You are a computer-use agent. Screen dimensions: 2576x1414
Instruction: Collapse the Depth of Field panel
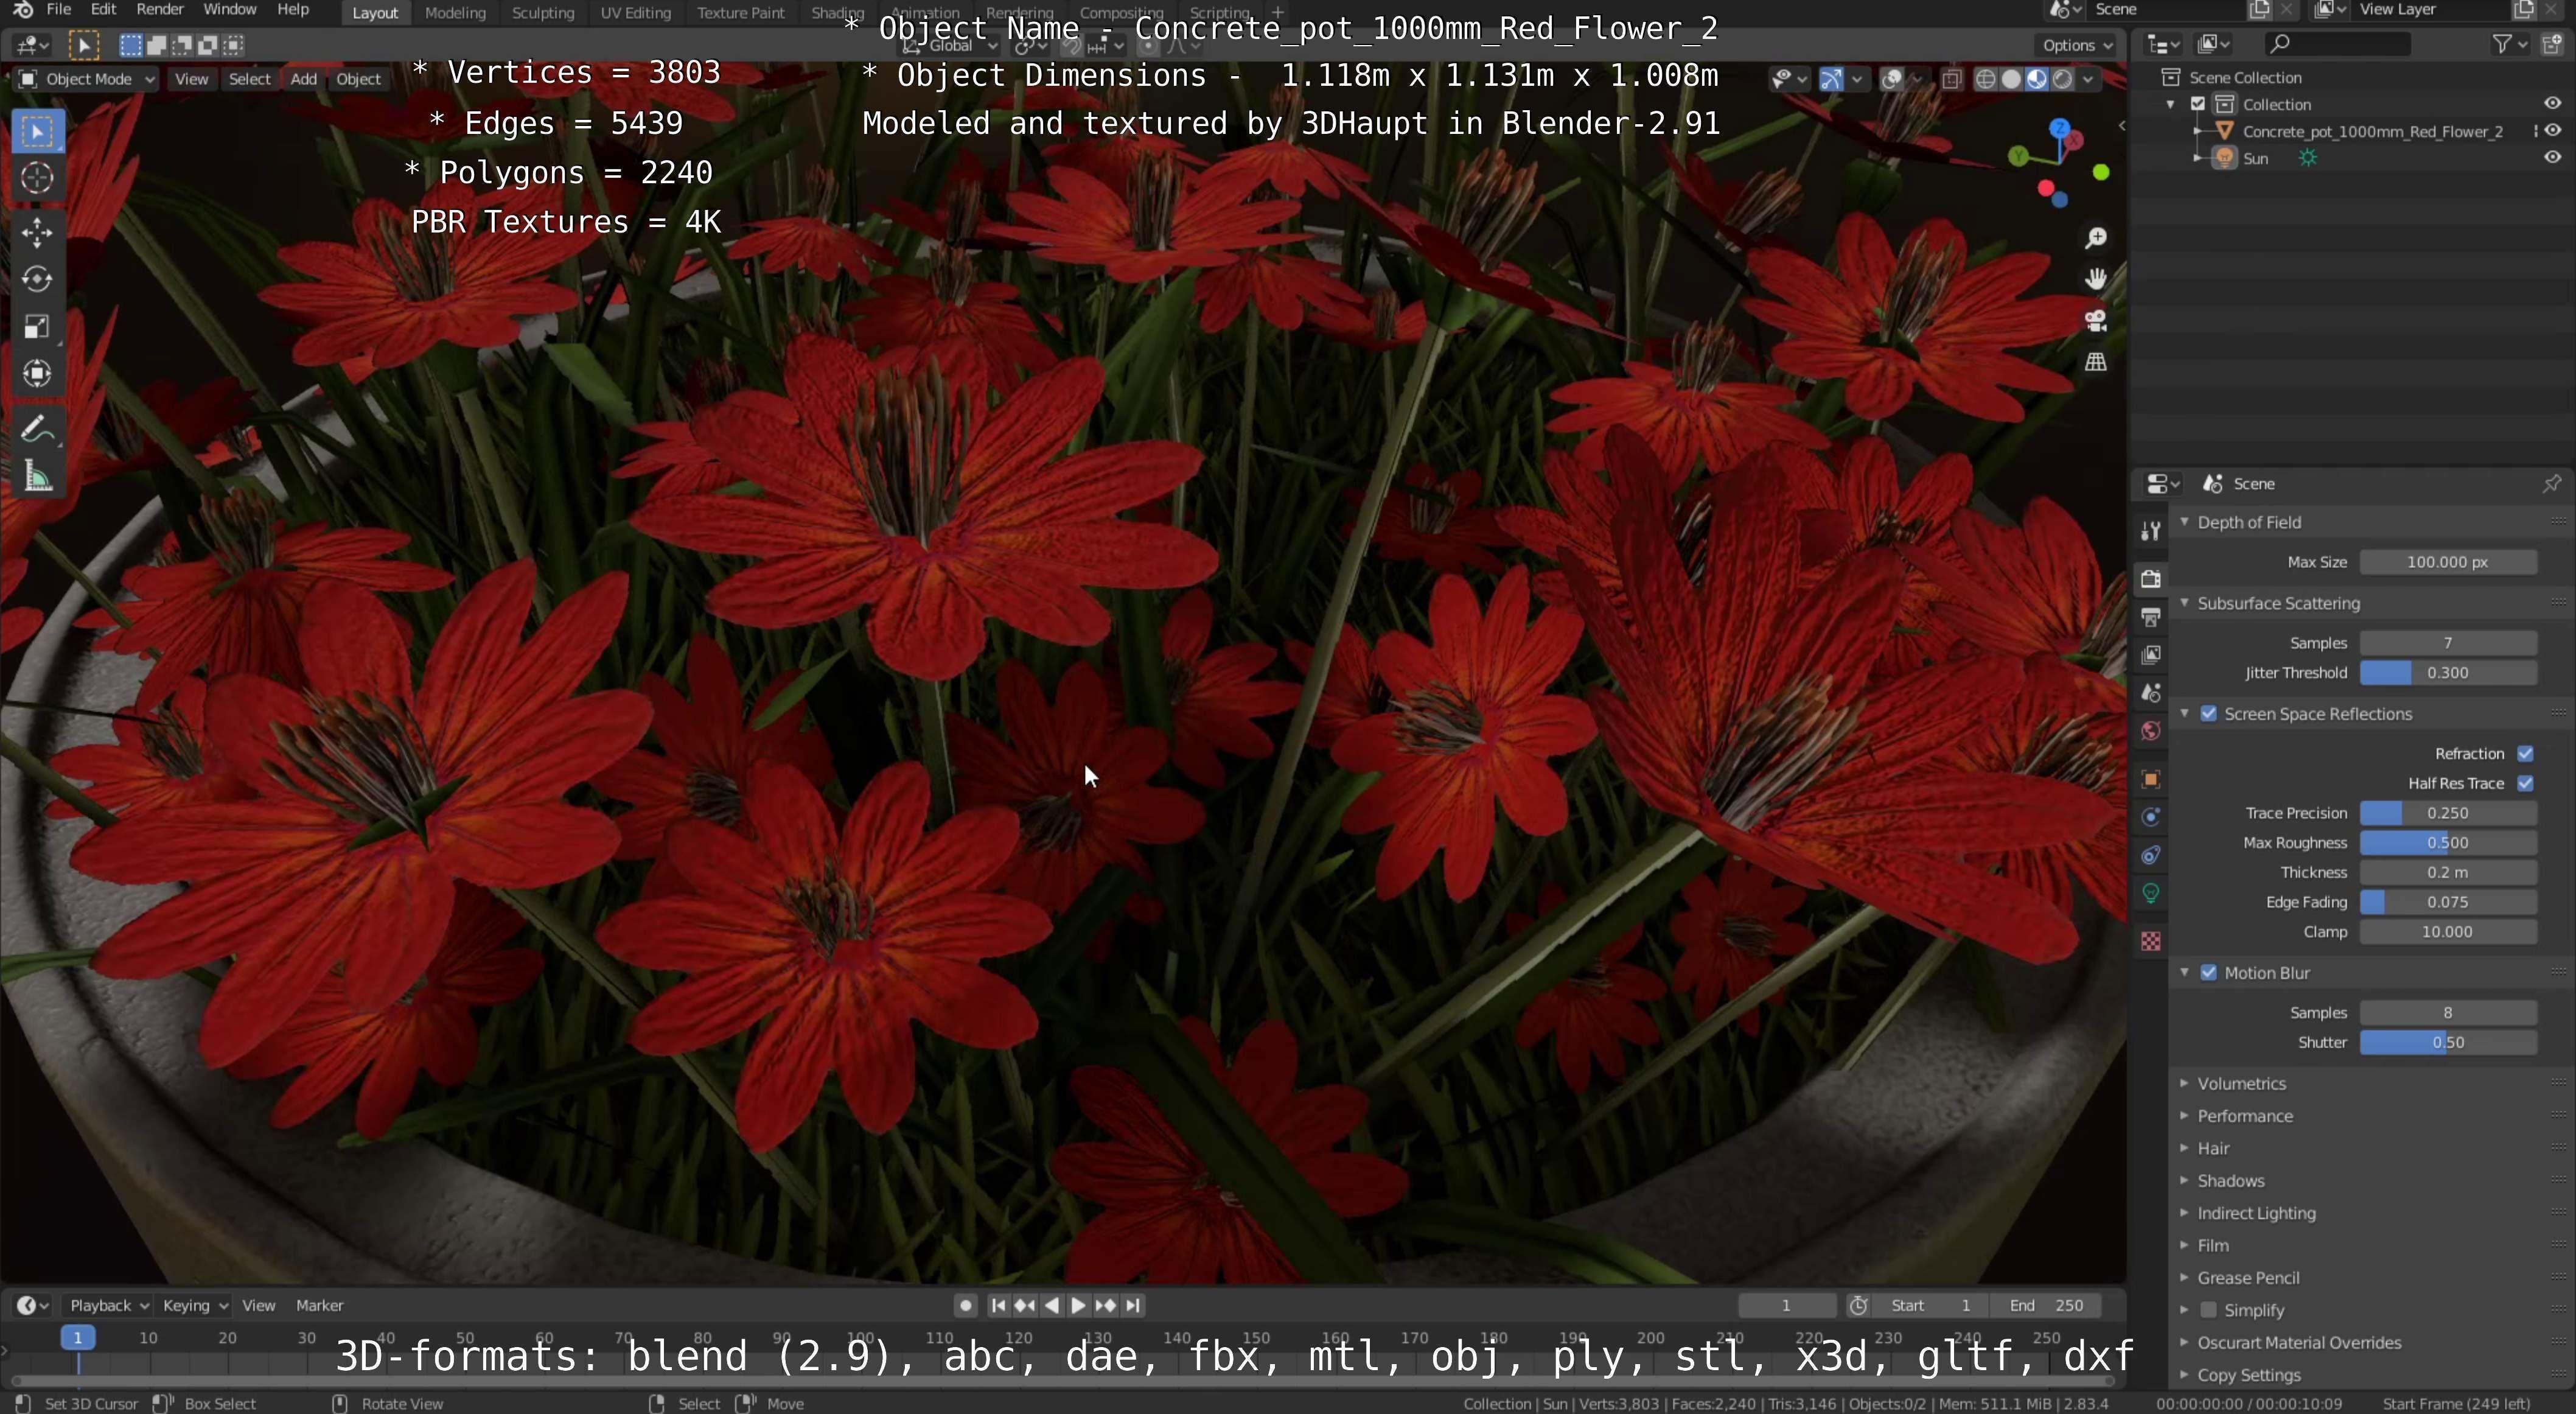(x=2184, y=522)
